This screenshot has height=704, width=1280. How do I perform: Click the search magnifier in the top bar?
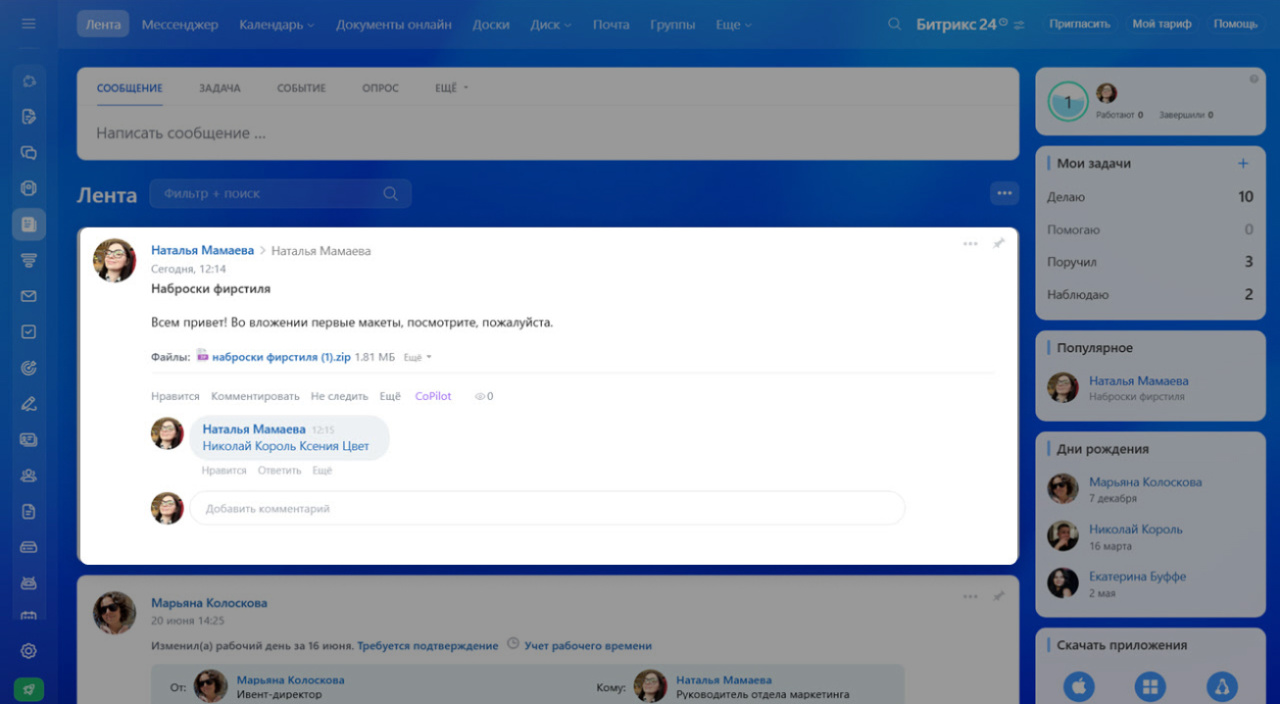coord(895,24)
